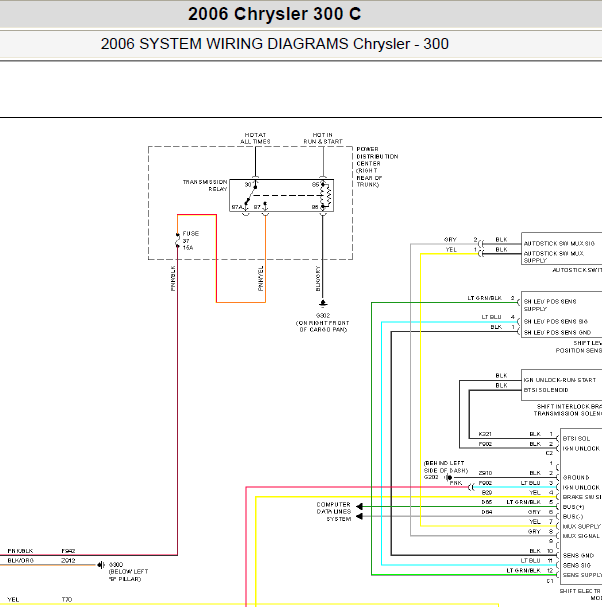Click "LT GRN/BLK" label at shift lever pin 2
Screen dimensions: 602x607
(485, 298)
